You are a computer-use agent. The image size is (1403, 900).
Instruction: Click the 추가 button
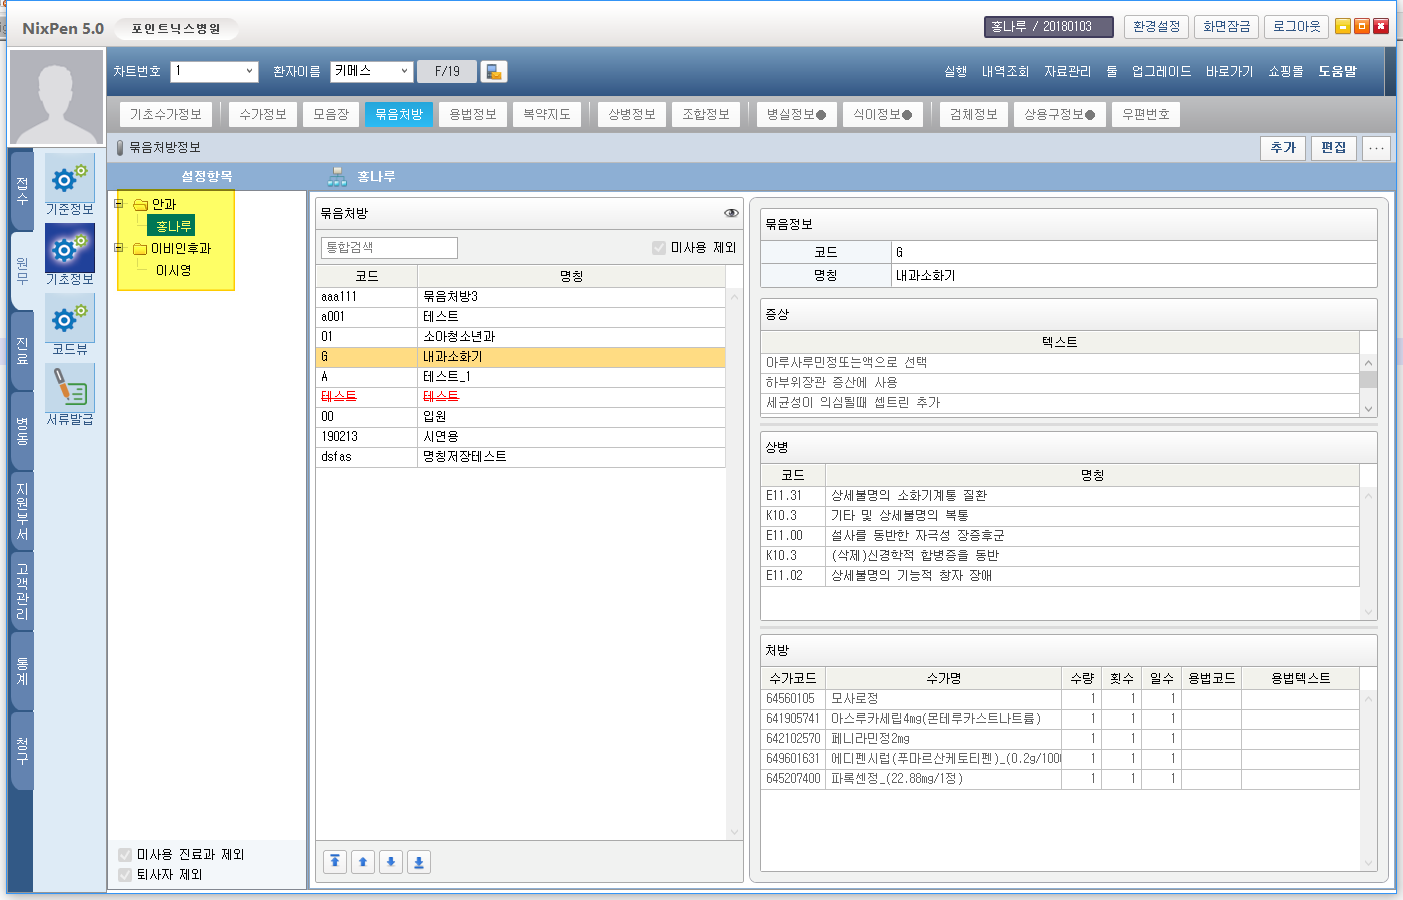point(1283,148)
